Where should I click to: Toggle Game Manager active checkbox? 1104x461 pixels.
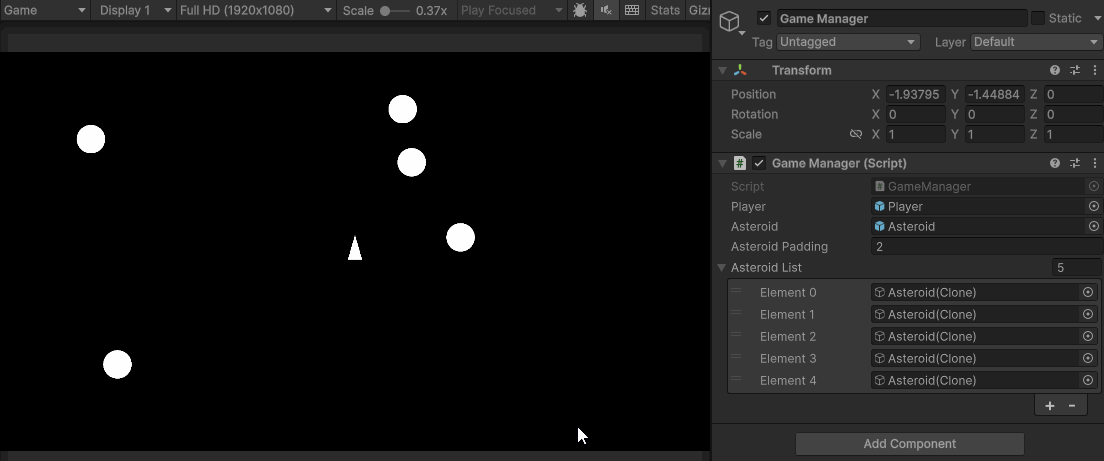coord(764,18)
